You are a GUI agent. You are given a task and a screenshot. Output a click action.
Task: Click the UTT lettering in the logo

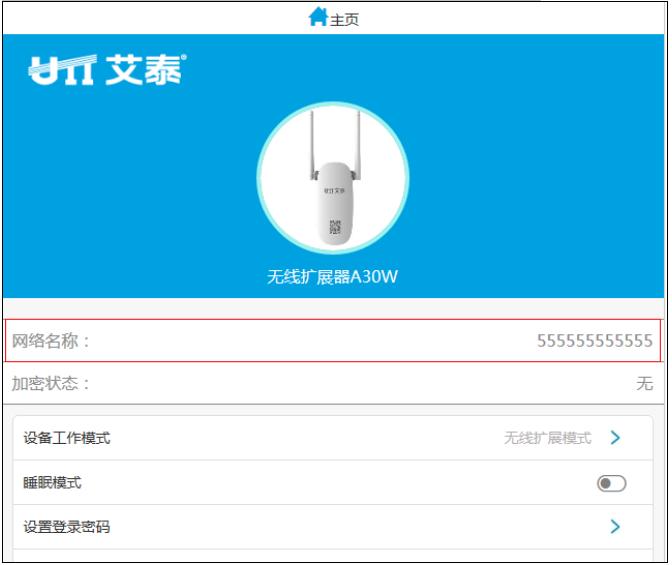[x=62, y=70]
